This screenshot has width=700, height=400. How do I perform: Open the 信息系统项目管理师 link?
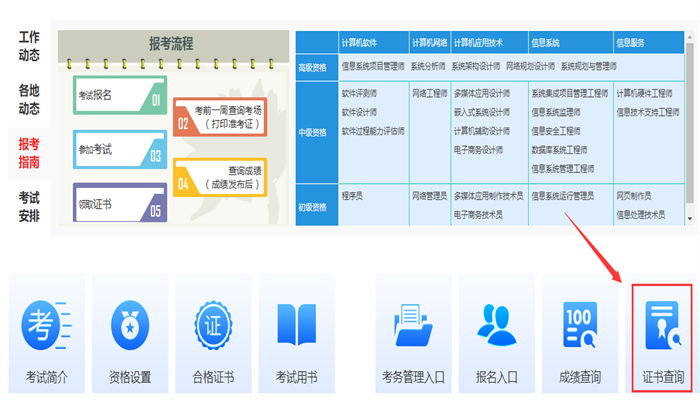[x=373, y=67]
